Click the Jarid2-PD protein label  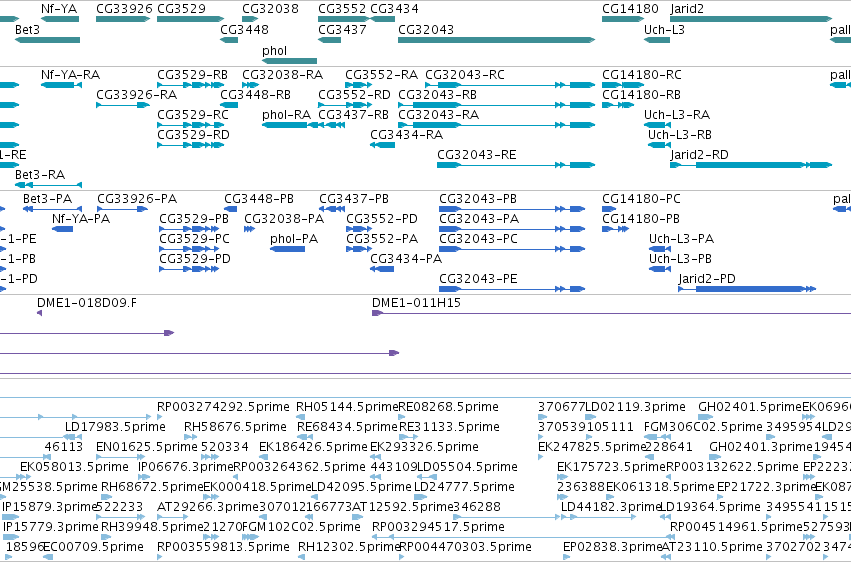click(707, 279)
